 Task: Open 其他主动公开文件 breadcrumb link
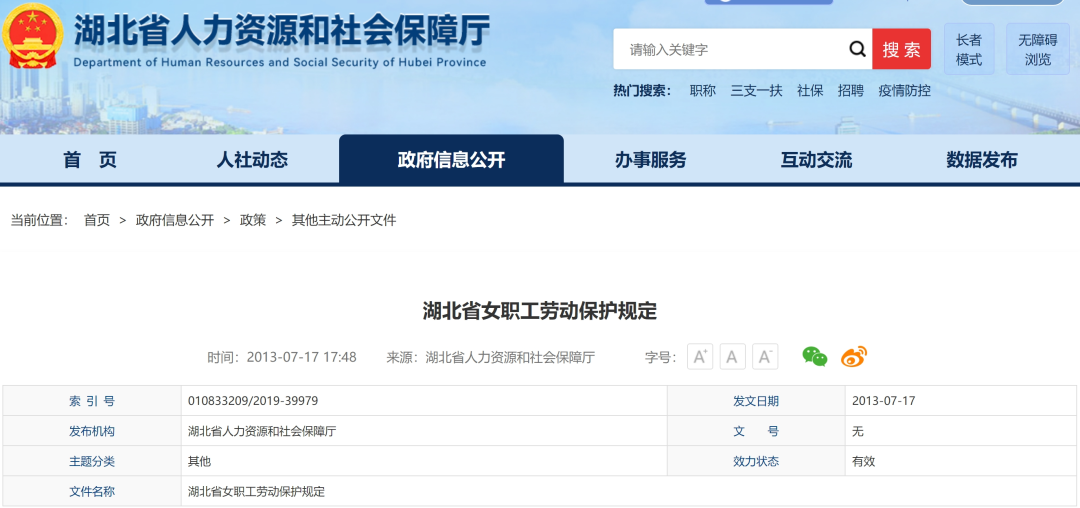tap(344, 220)
